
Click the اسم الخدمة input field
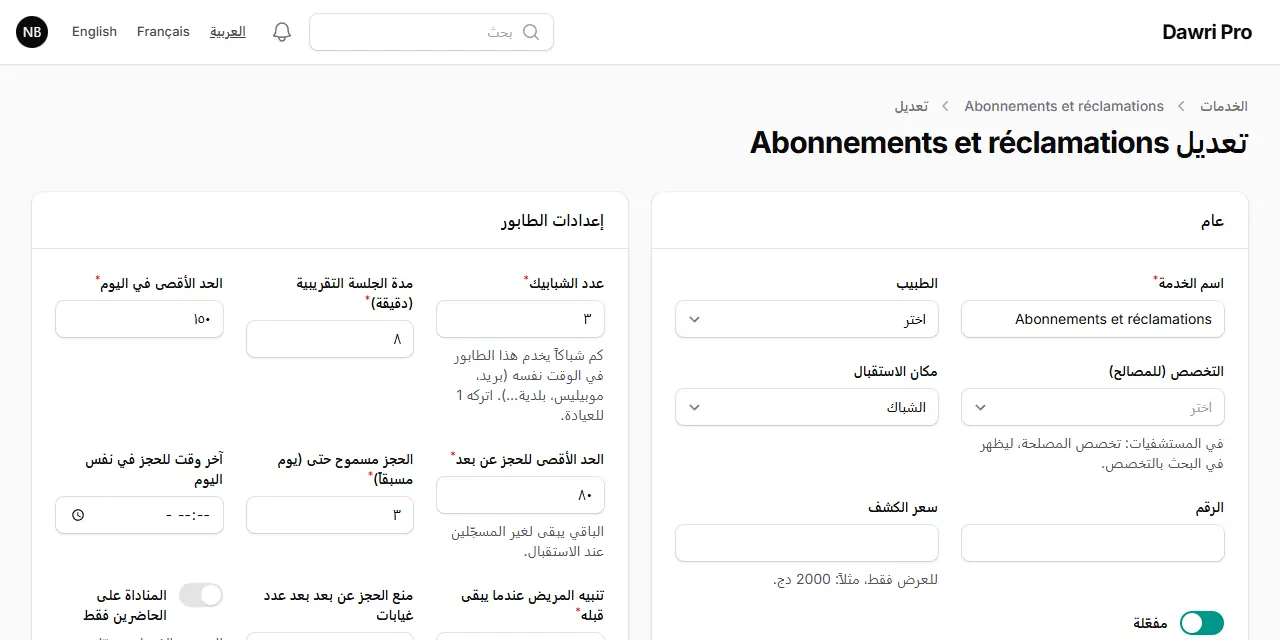coord(1093,319)
